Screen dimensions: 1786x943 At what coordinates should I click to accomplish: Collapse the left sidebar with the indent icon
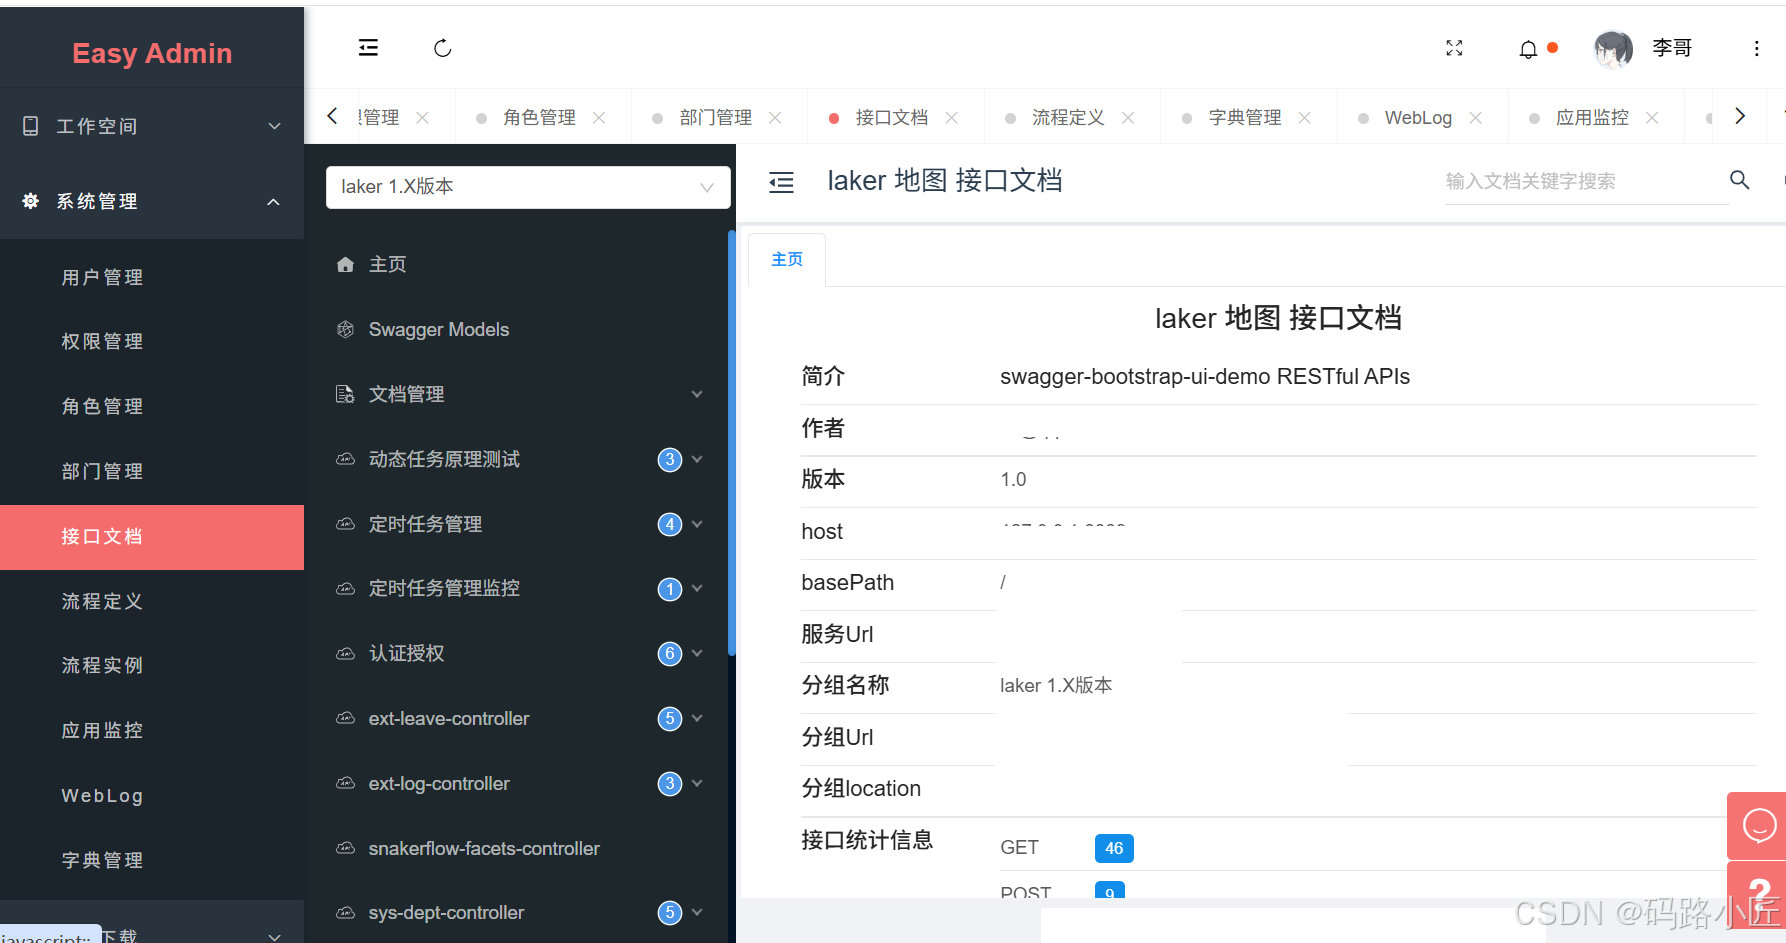pyautogui.click(x=368, y=47)
